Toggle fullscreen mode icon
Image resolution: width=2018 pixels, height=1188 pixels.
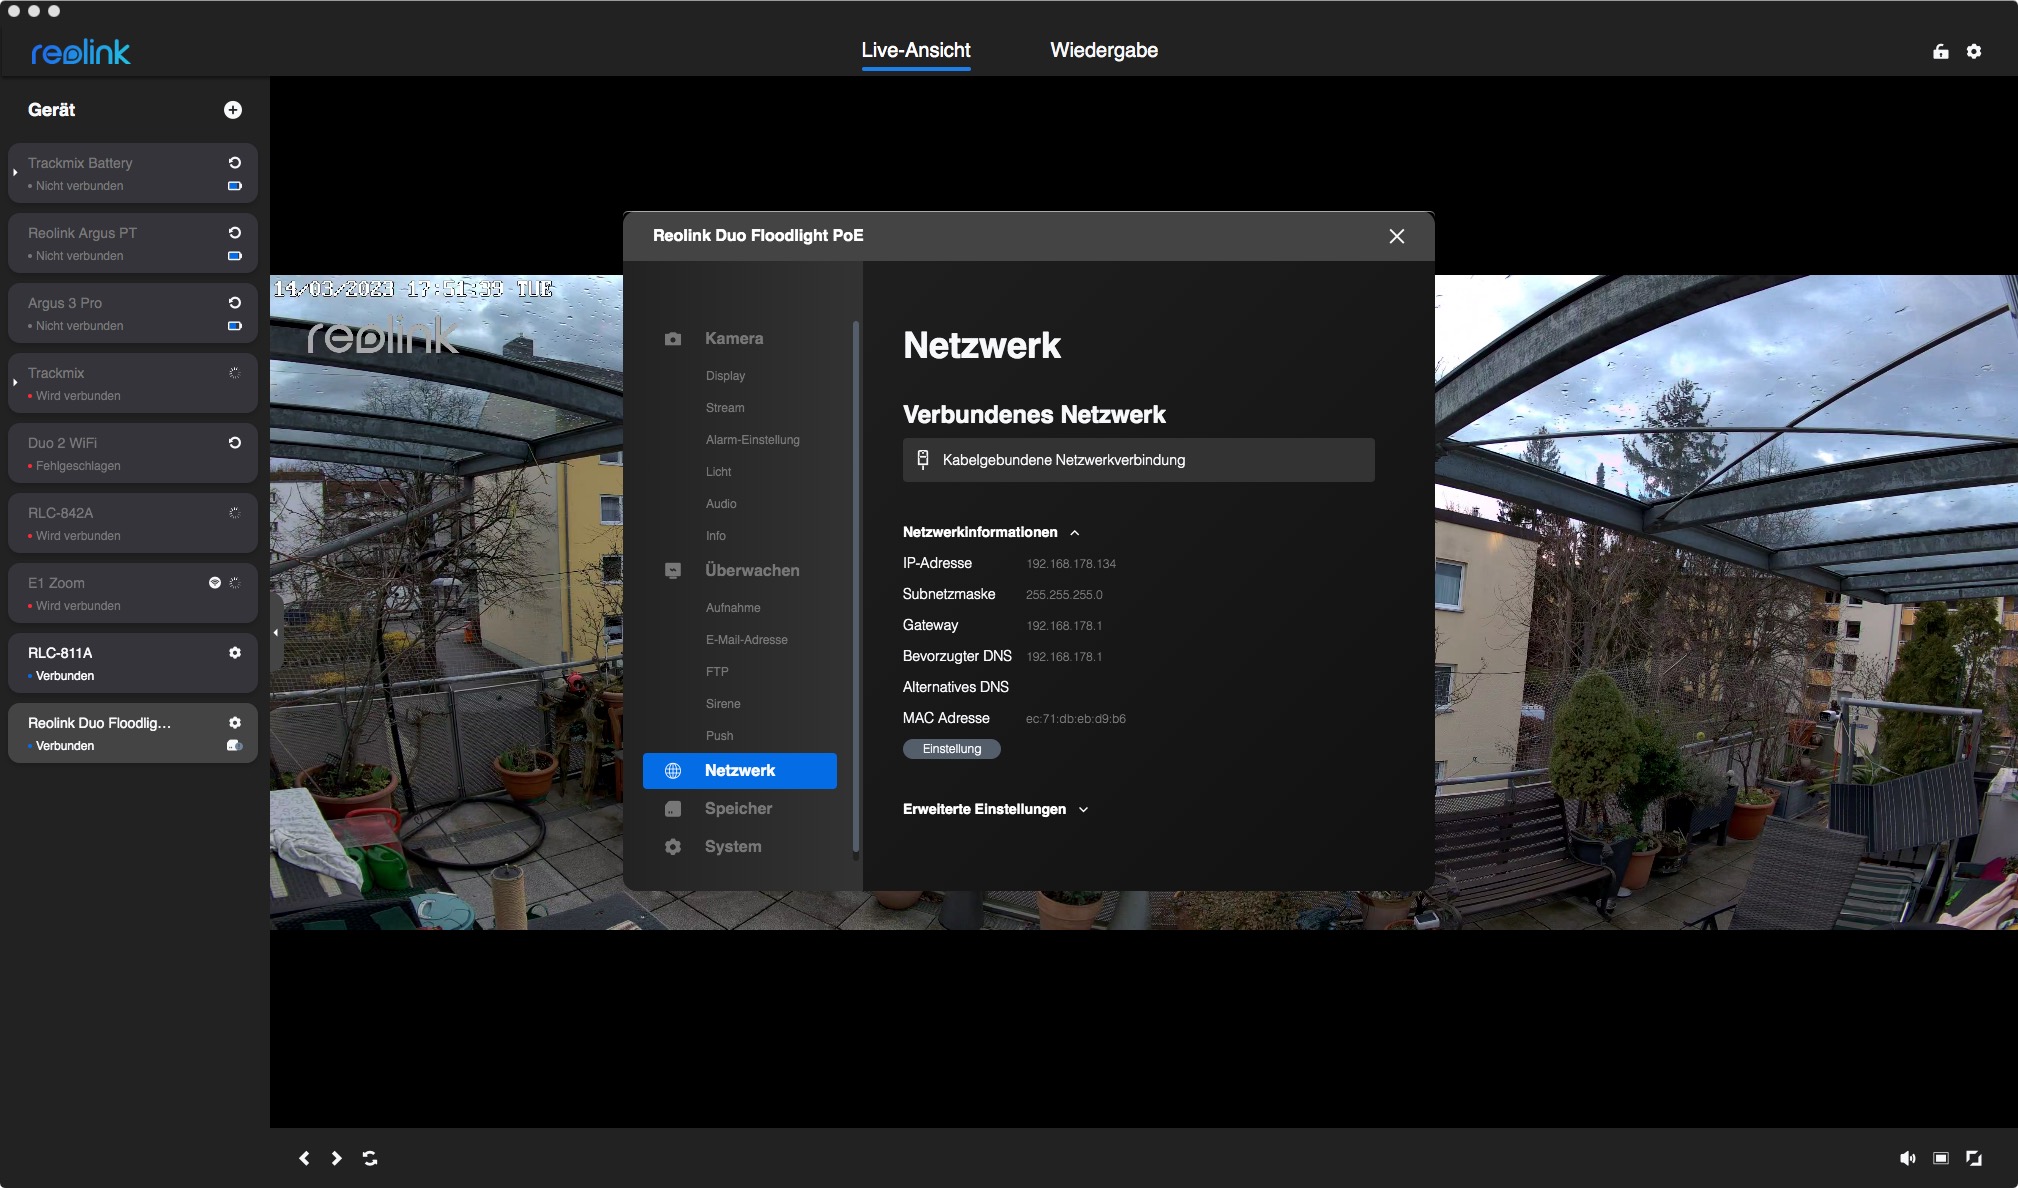tap(1974, 1158)
